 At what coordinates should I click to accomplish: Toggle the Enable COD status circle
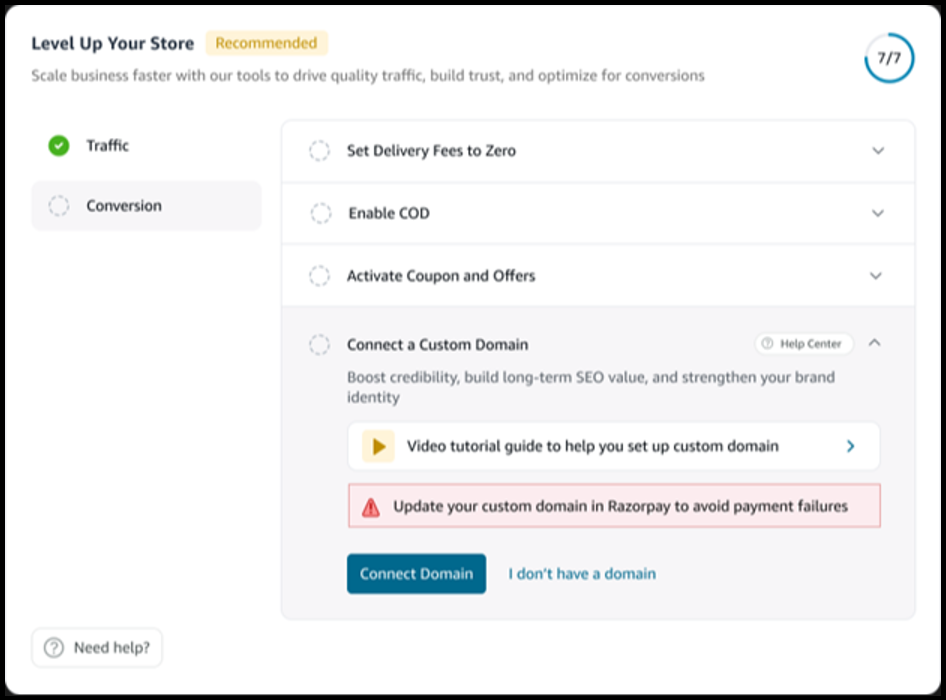tap(320, 213)
